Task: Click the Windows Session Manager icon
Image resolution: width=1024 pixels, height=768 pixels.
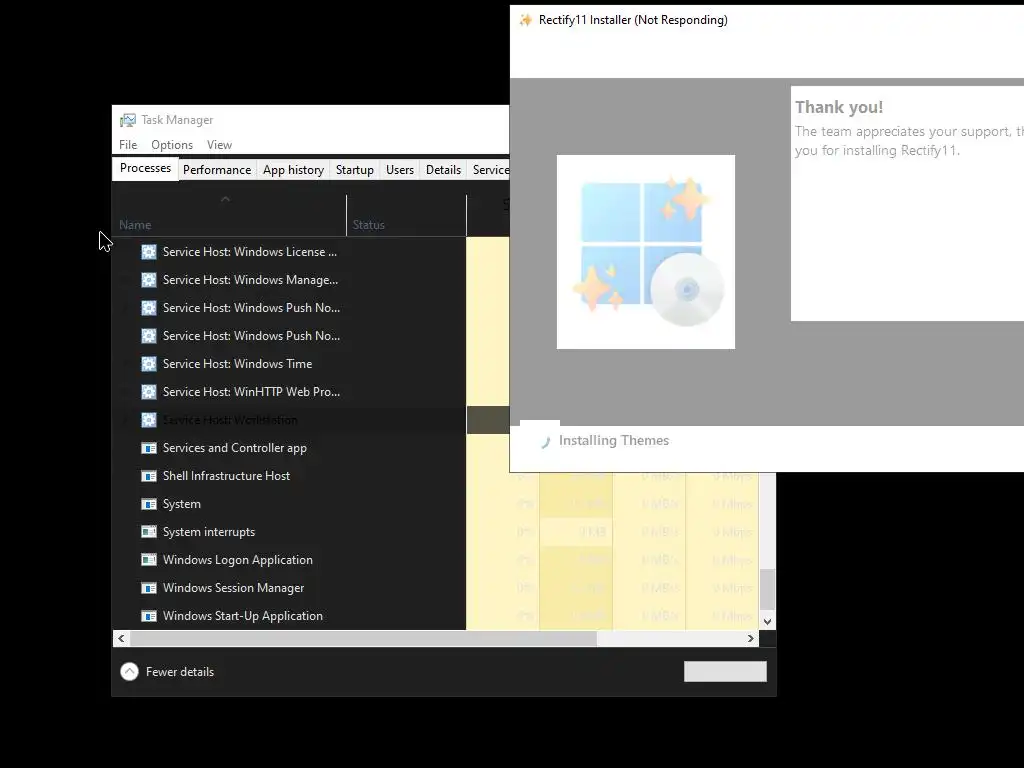Action: 149,588
